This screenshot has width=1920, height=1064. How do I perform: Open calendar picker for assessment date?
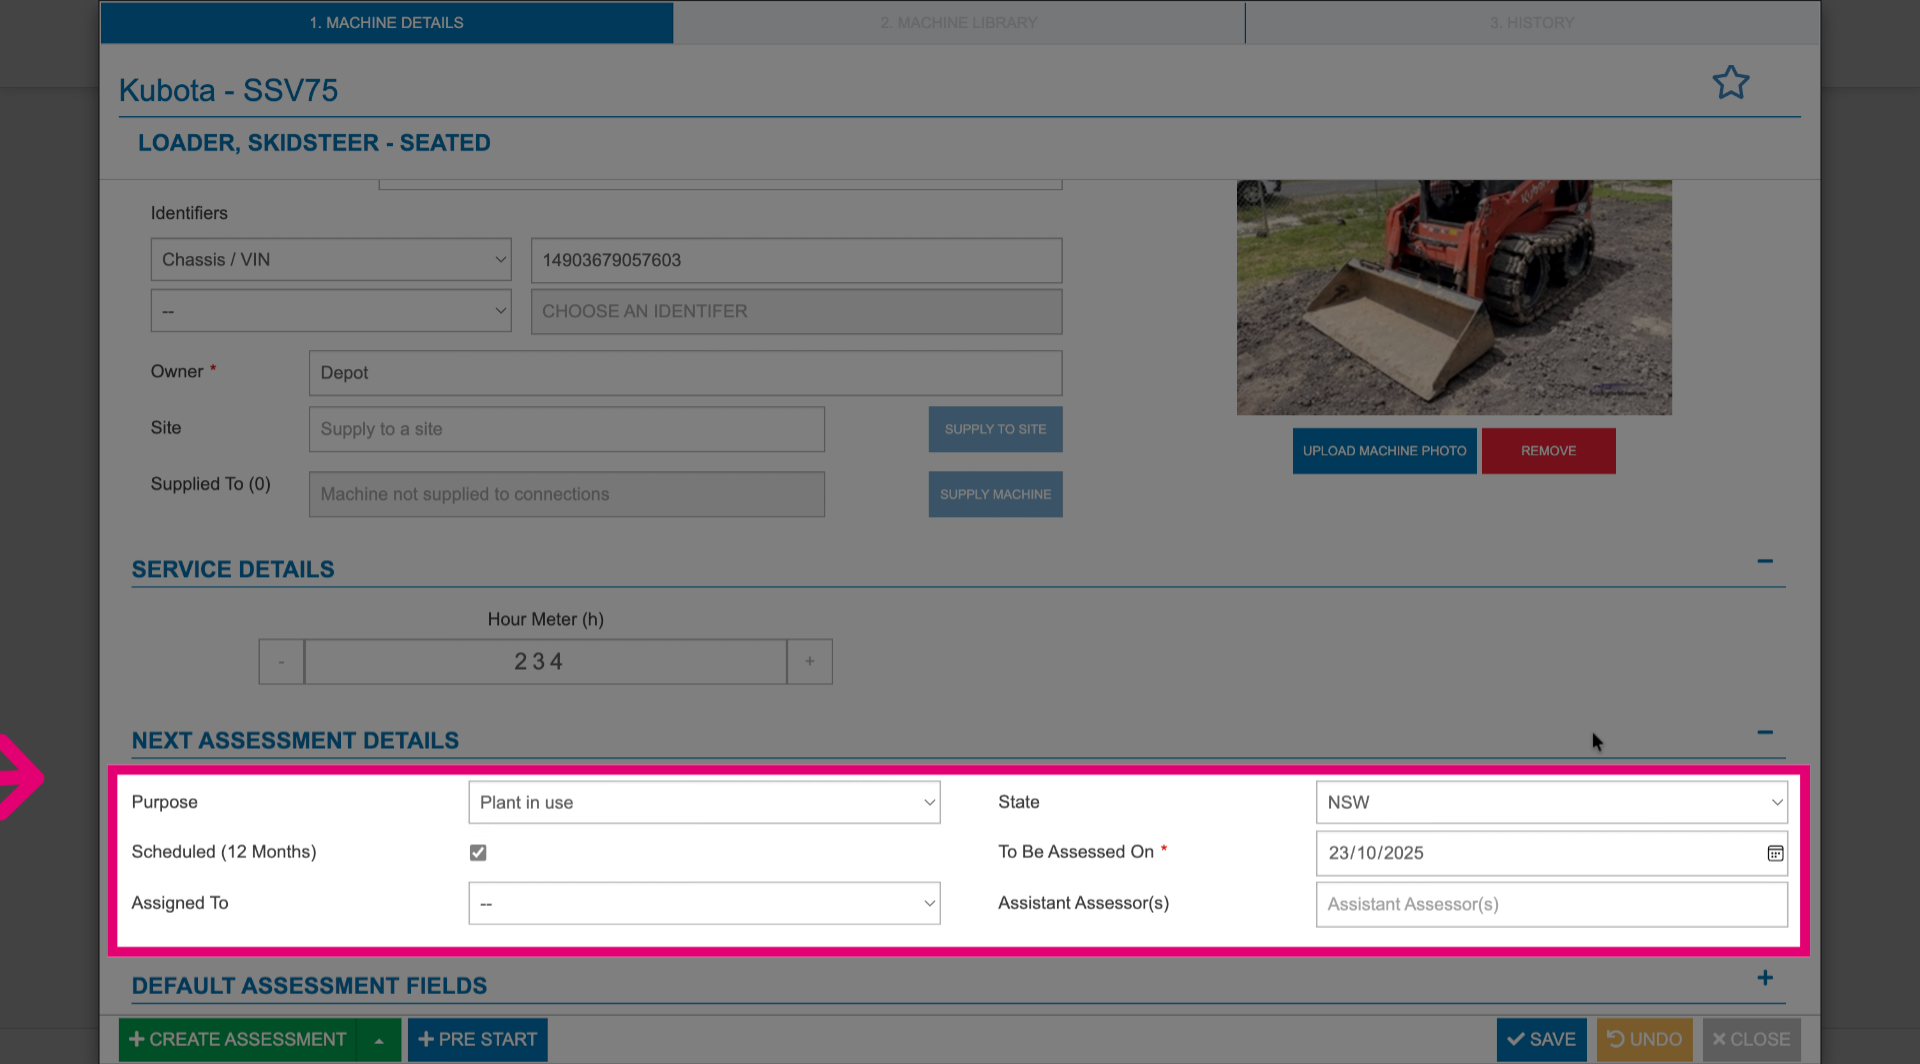pyautogui.click(x=1775, y=853)
